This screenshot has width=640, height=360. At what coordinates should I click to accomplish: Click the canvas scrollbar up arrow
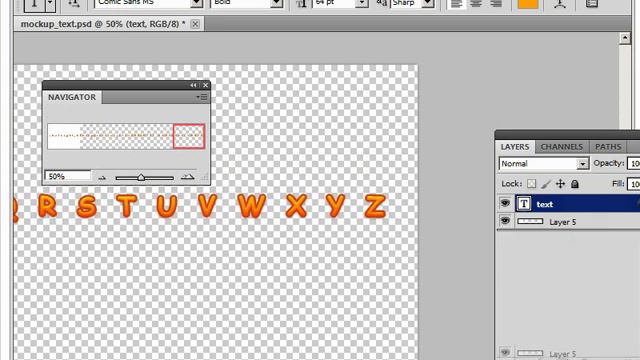[625, 38]
